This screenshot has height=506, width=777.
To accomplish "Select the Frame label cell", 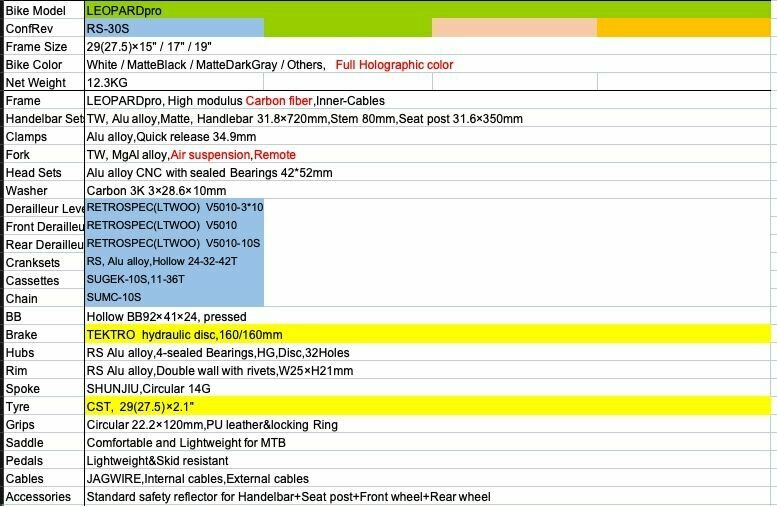I will 44,101.
